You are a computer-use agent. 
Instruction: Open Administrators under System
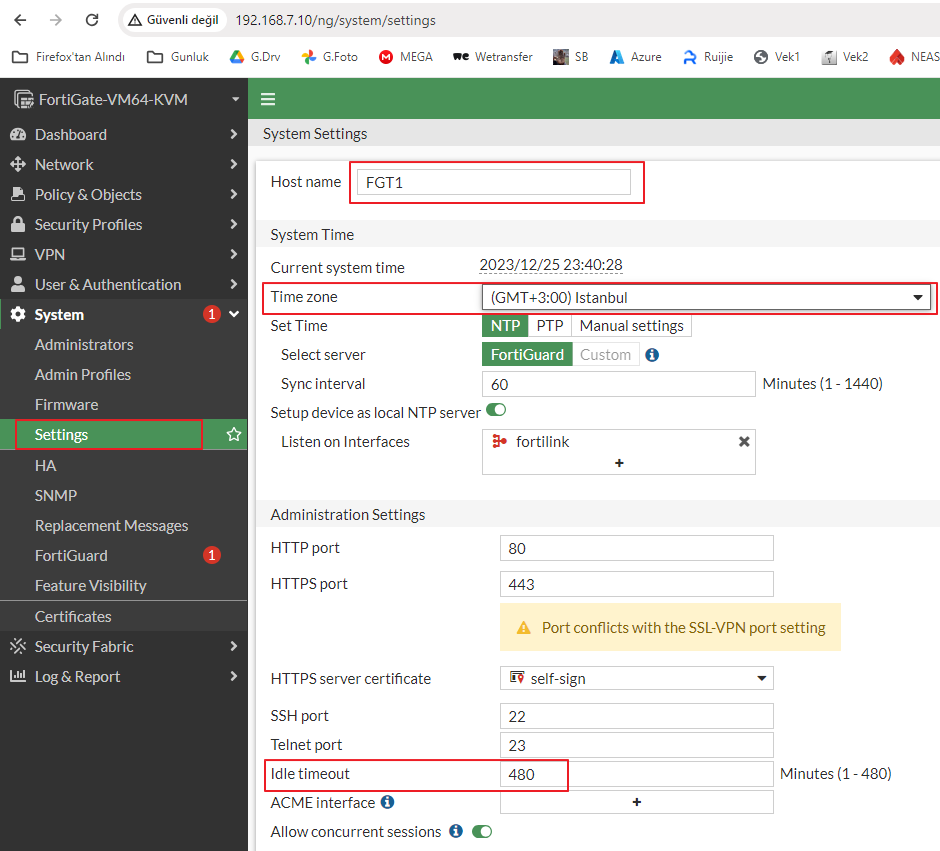click(x=84, y=345)
